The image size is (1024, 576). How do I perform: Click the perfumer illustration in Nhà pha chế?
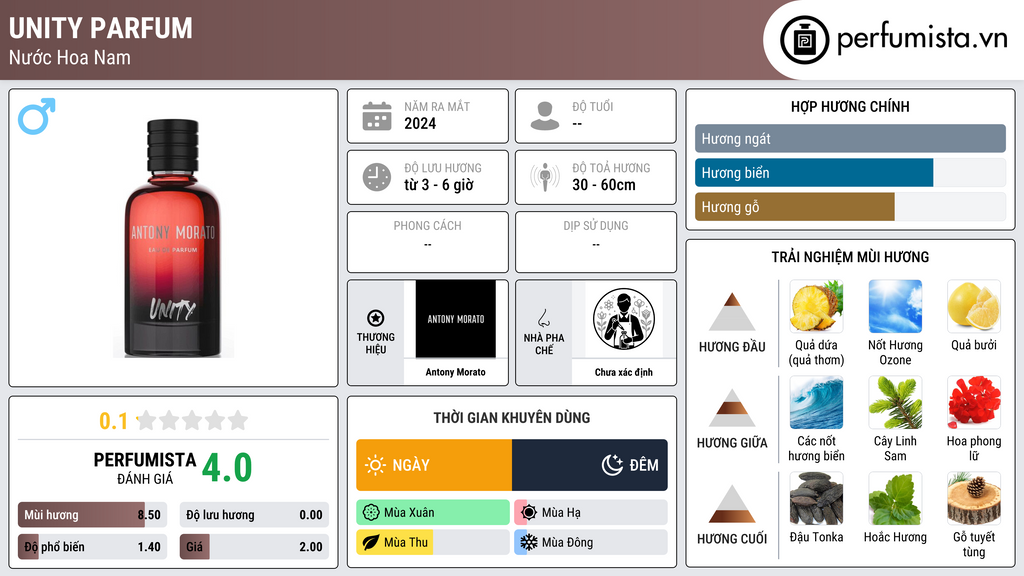624,319
